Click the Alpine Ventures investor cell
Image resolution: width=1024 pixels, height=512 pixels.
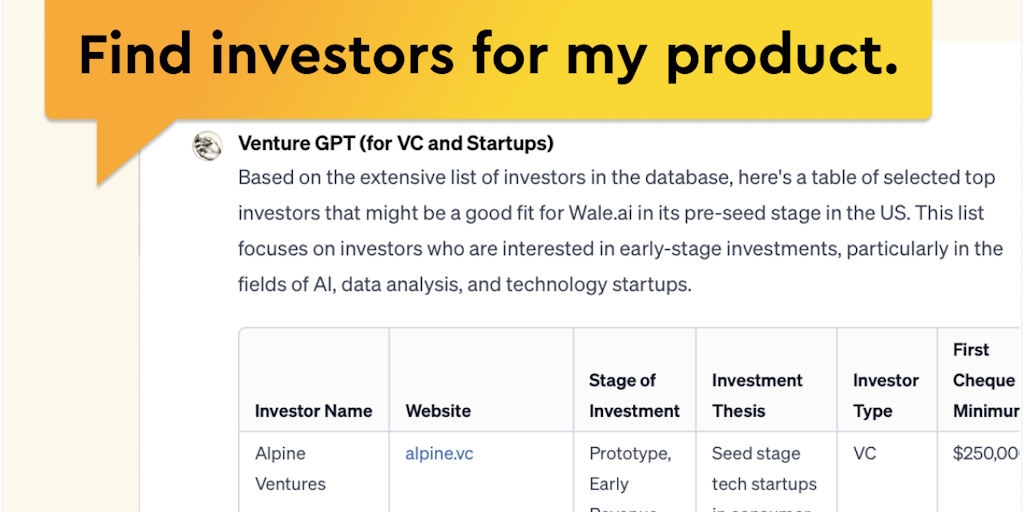tap(290, 468)
